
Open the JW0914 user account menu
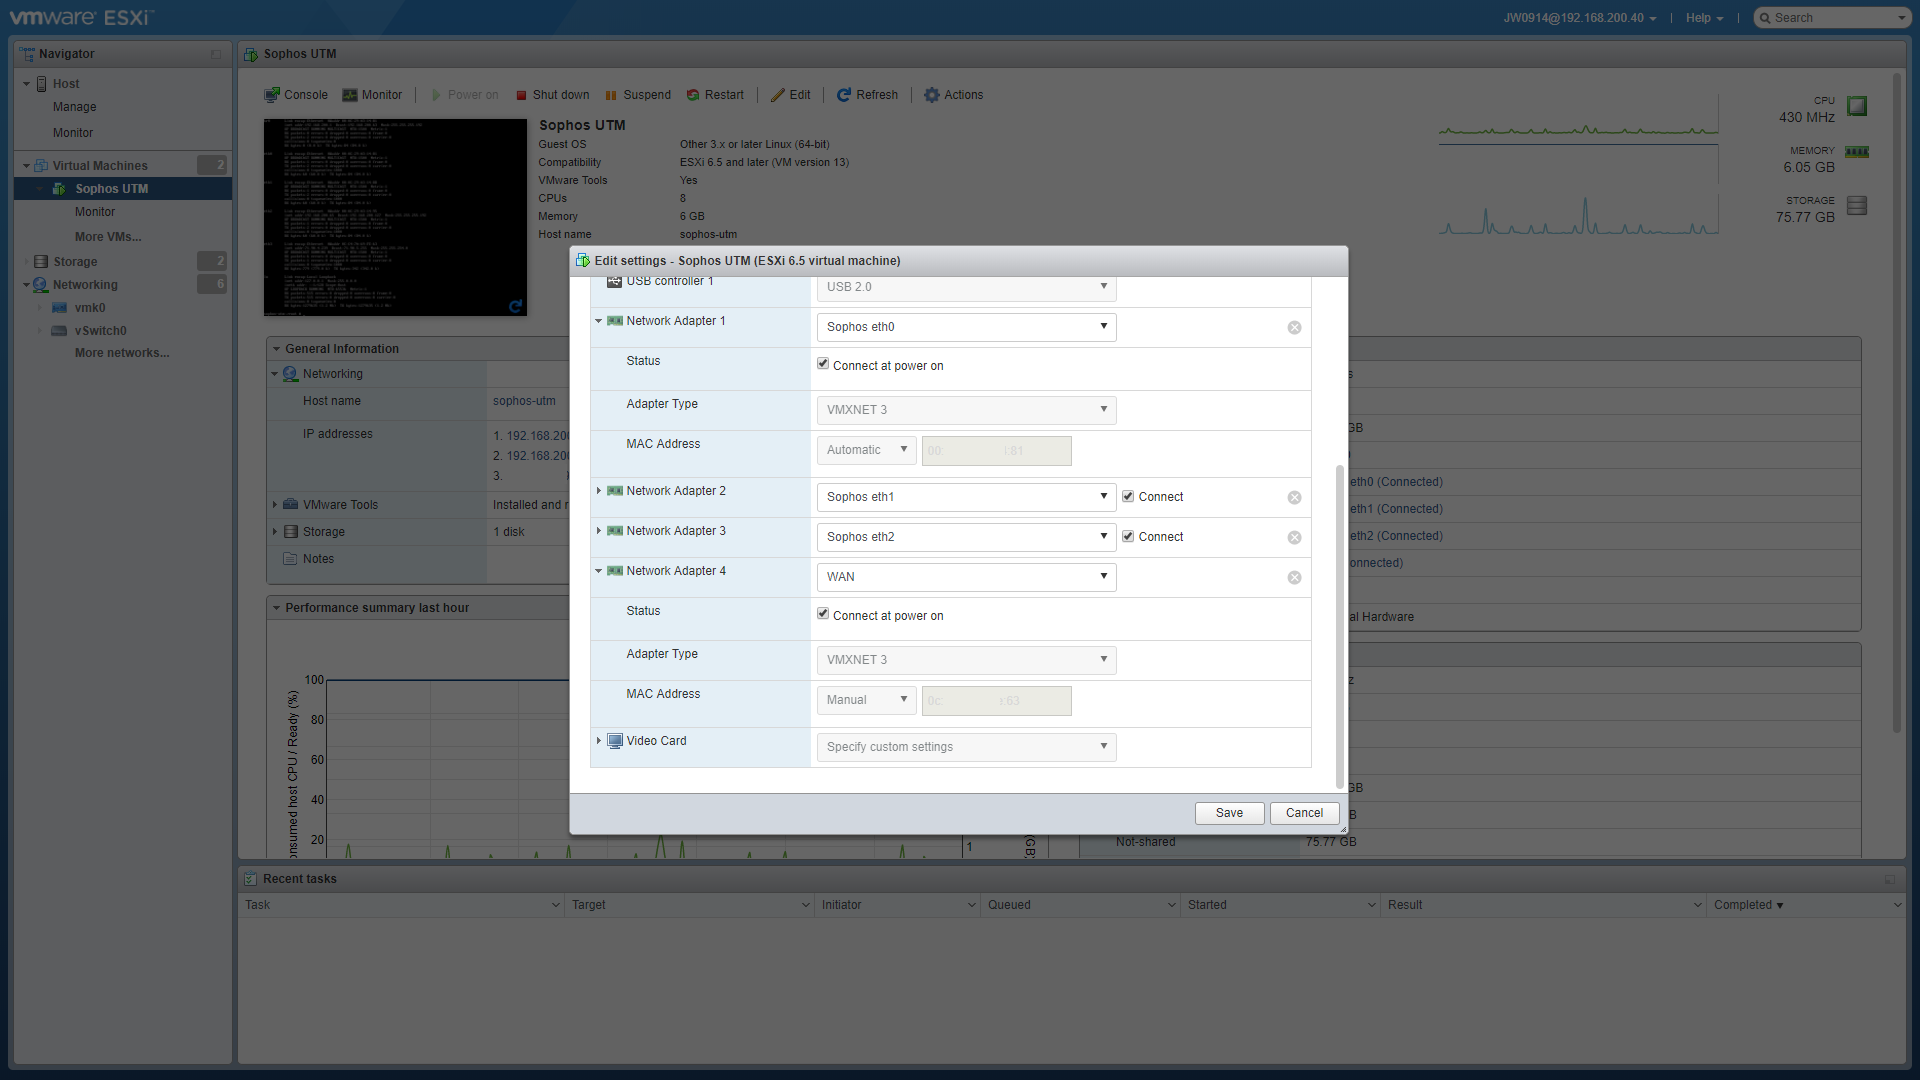tap(1579, 18)
